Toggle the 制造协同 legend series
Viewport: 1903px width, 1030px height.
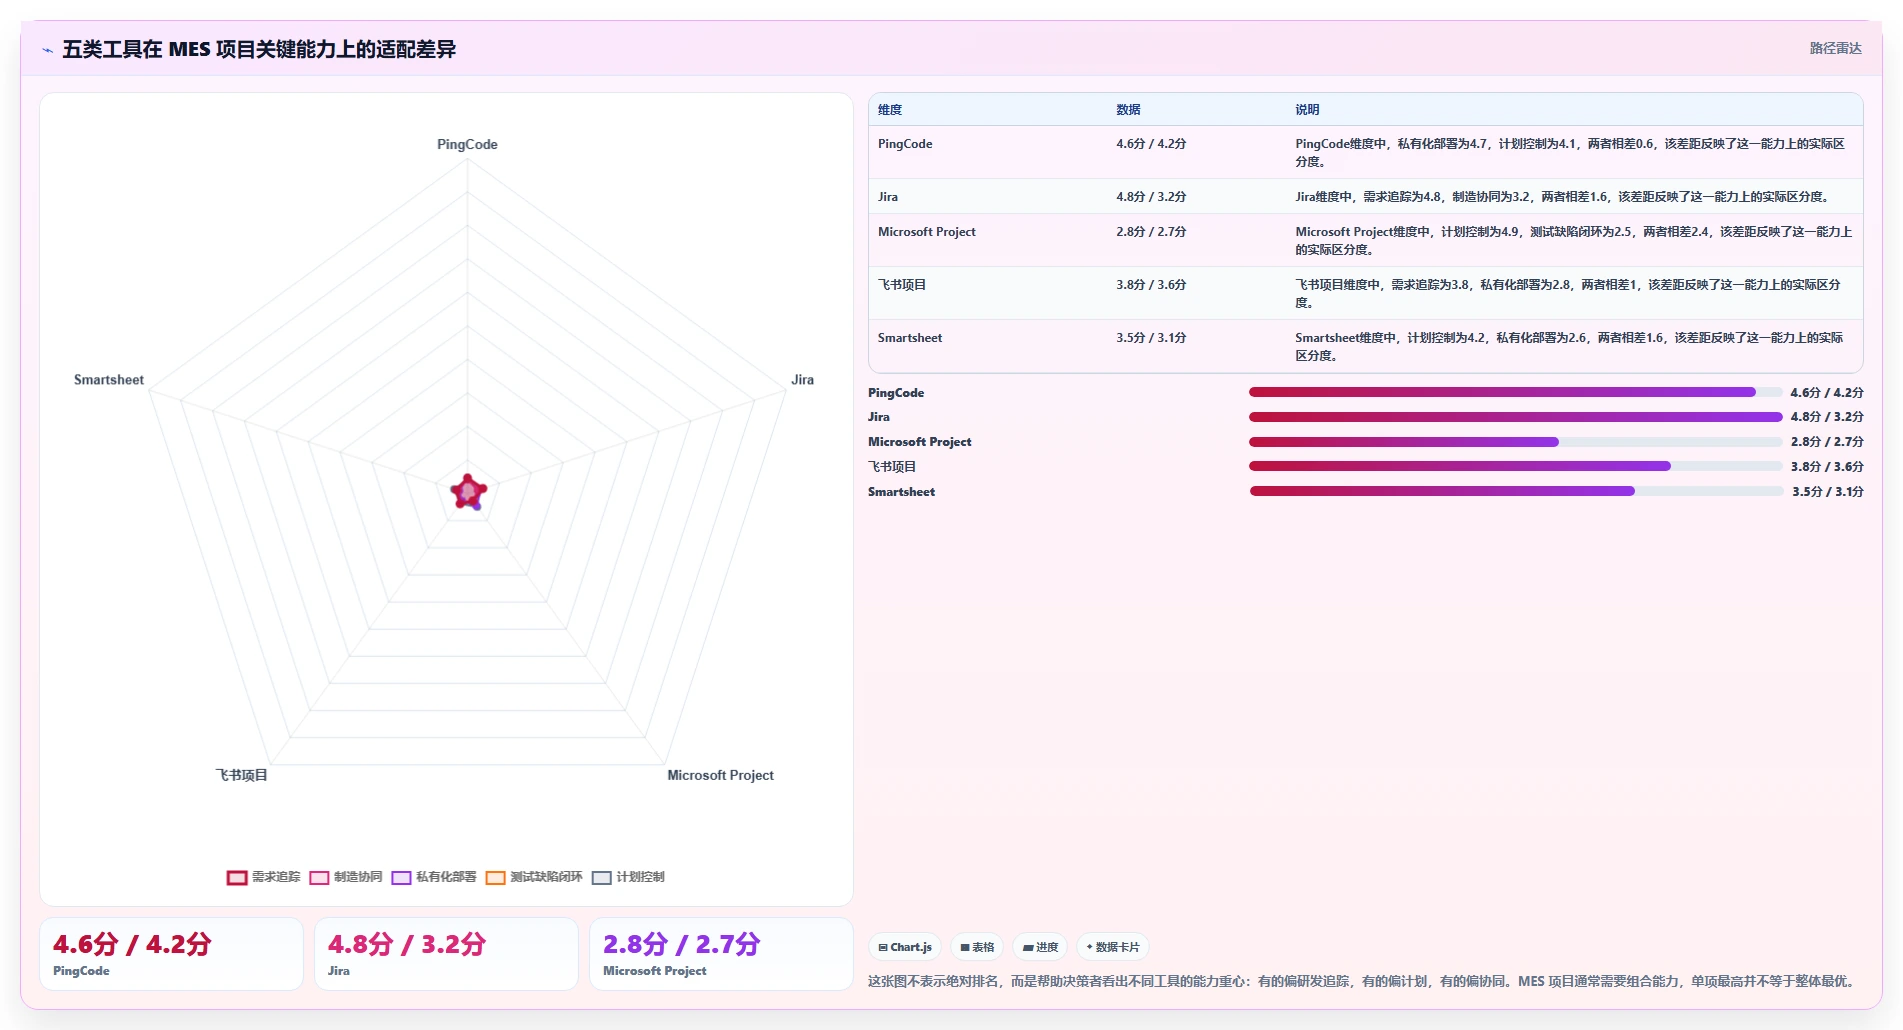[x=346, y=877]
